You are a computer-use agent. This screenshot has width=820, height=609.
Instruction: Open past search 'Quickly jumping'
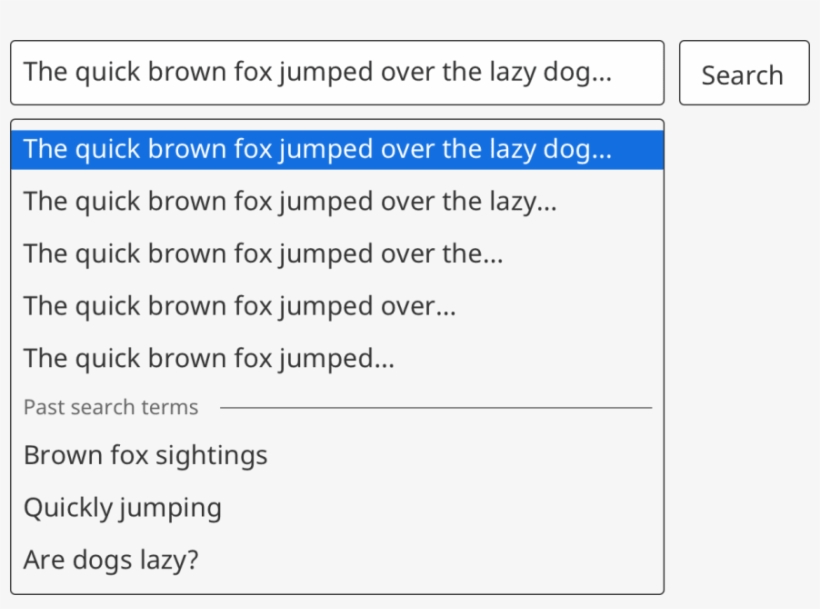[122, 507]
